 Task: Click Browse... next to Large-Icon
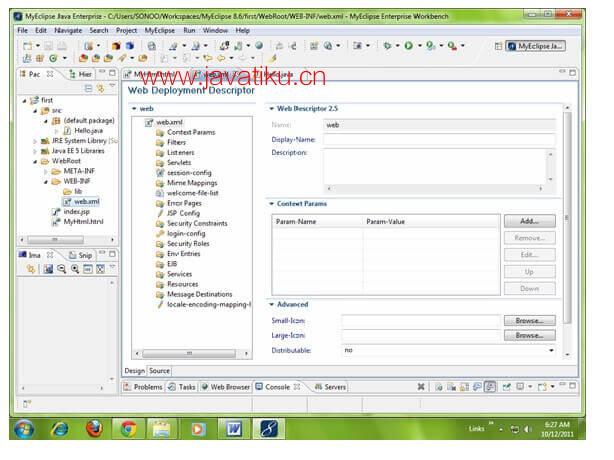529,336
